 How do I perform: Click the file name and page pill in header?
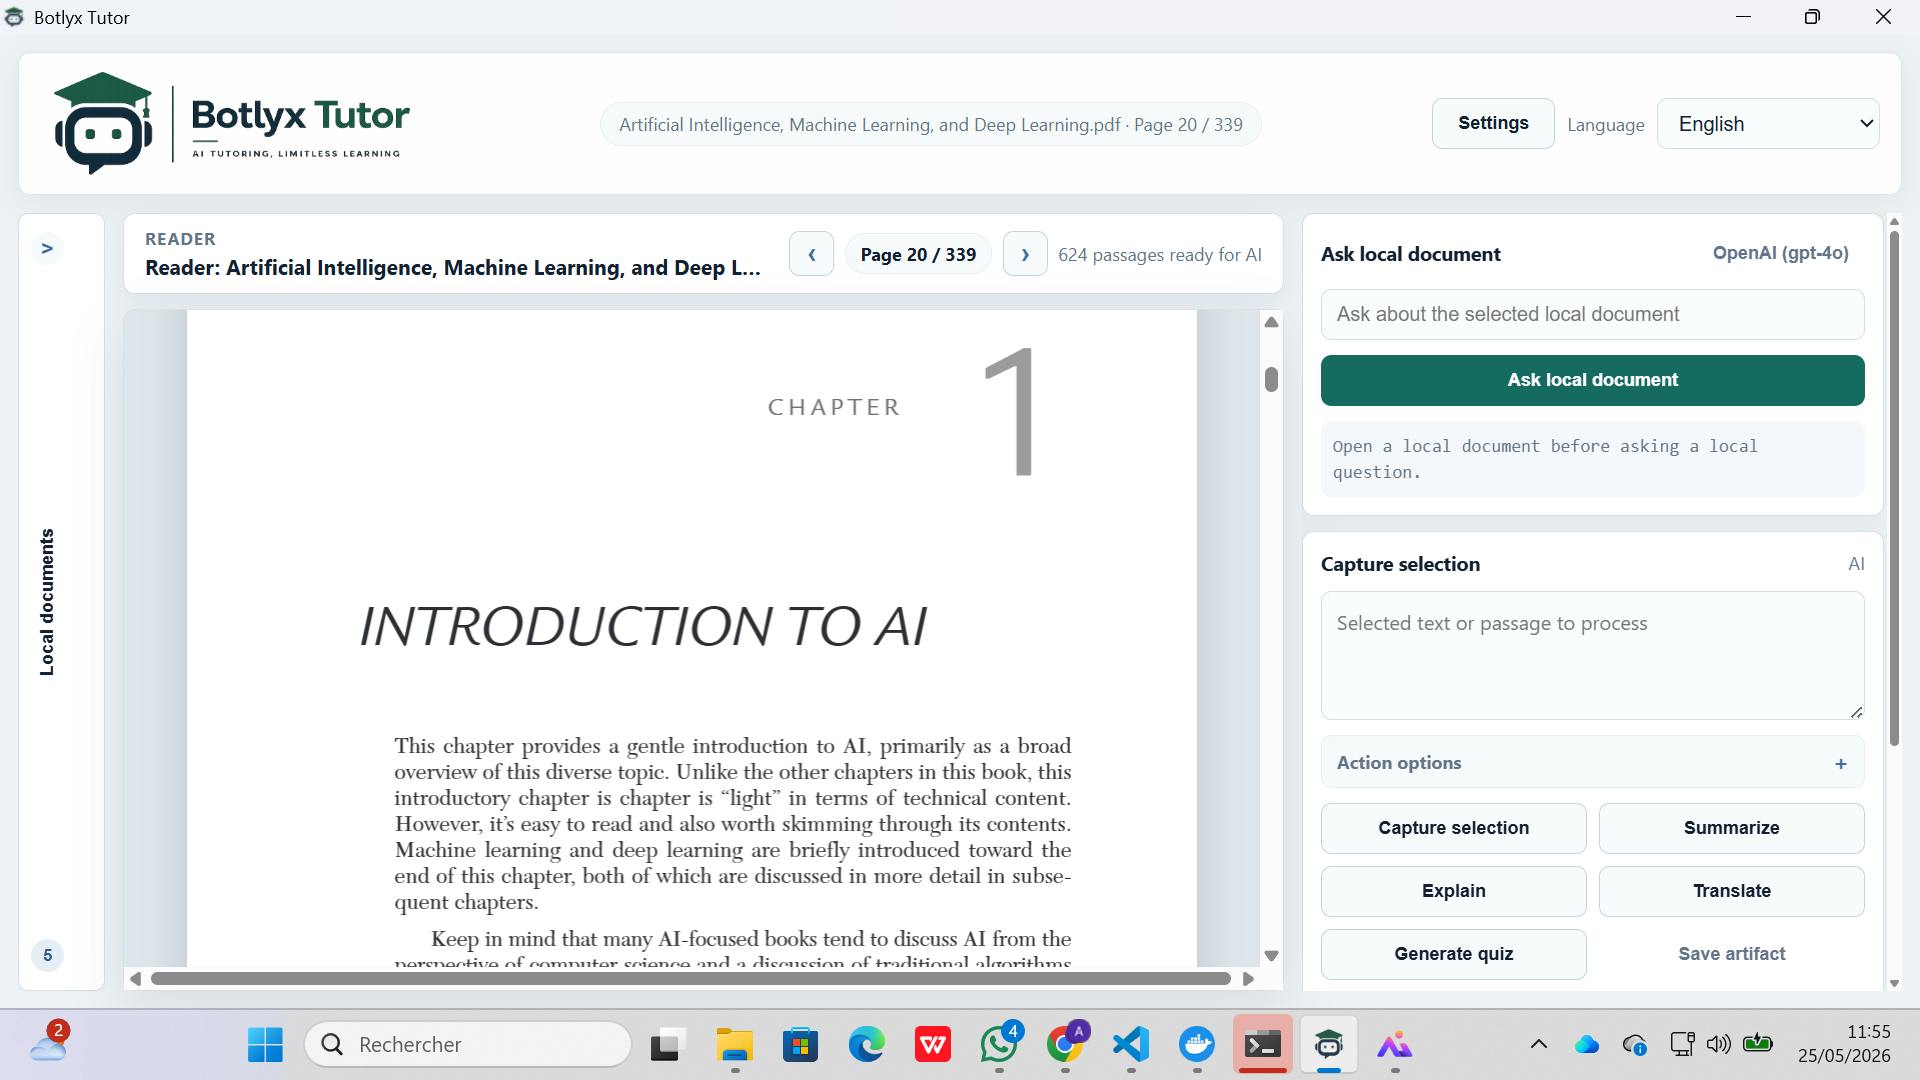coord(930,124)
